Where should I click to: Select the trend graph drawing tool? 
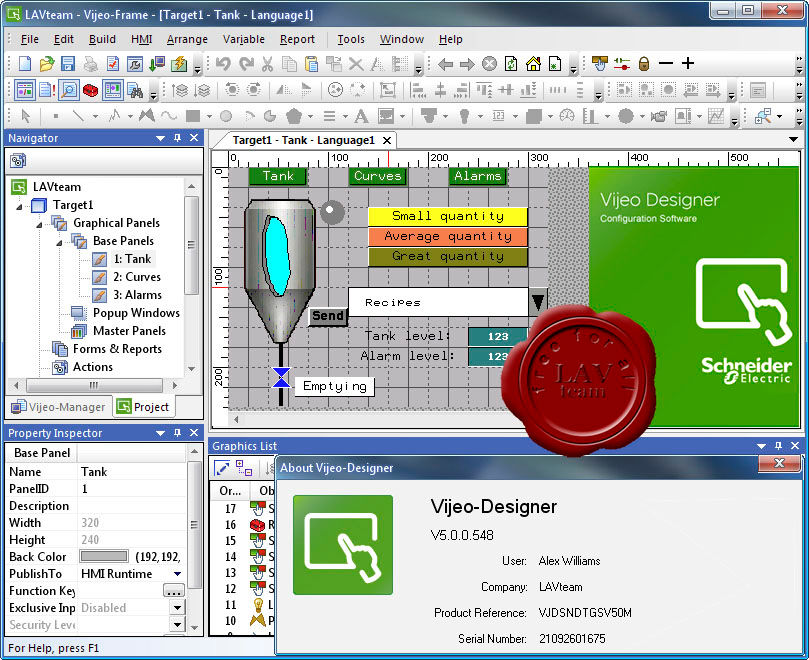(716, 116)
